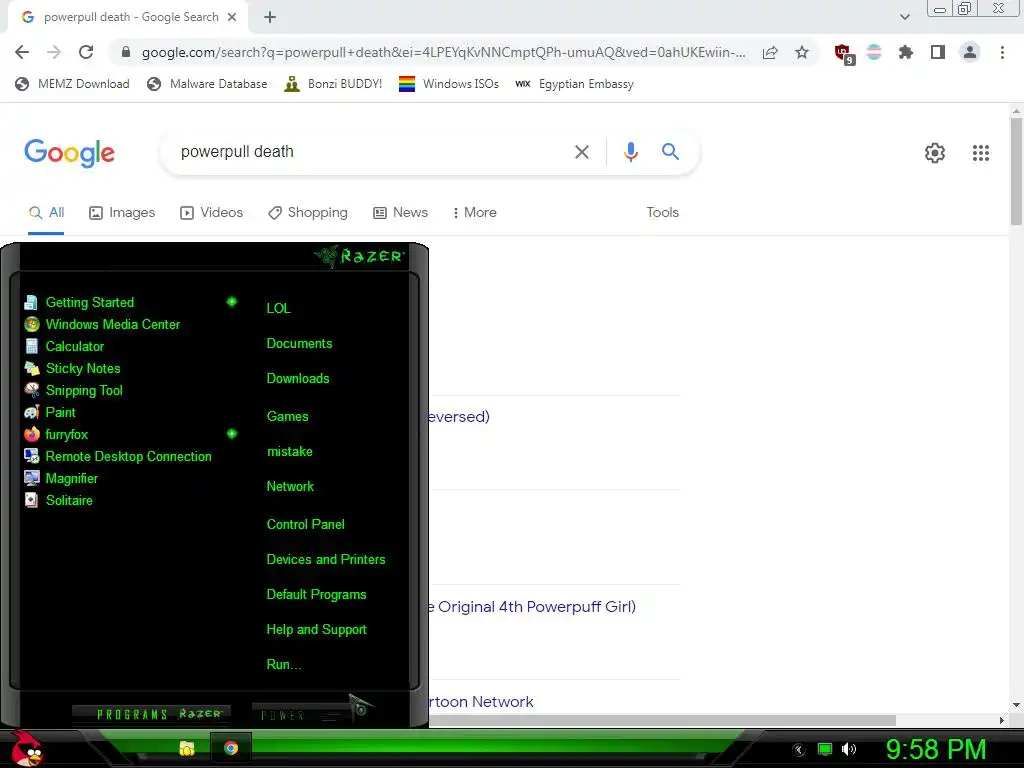
Task: Expand the tab search chevron
Action: coord(904,17)
